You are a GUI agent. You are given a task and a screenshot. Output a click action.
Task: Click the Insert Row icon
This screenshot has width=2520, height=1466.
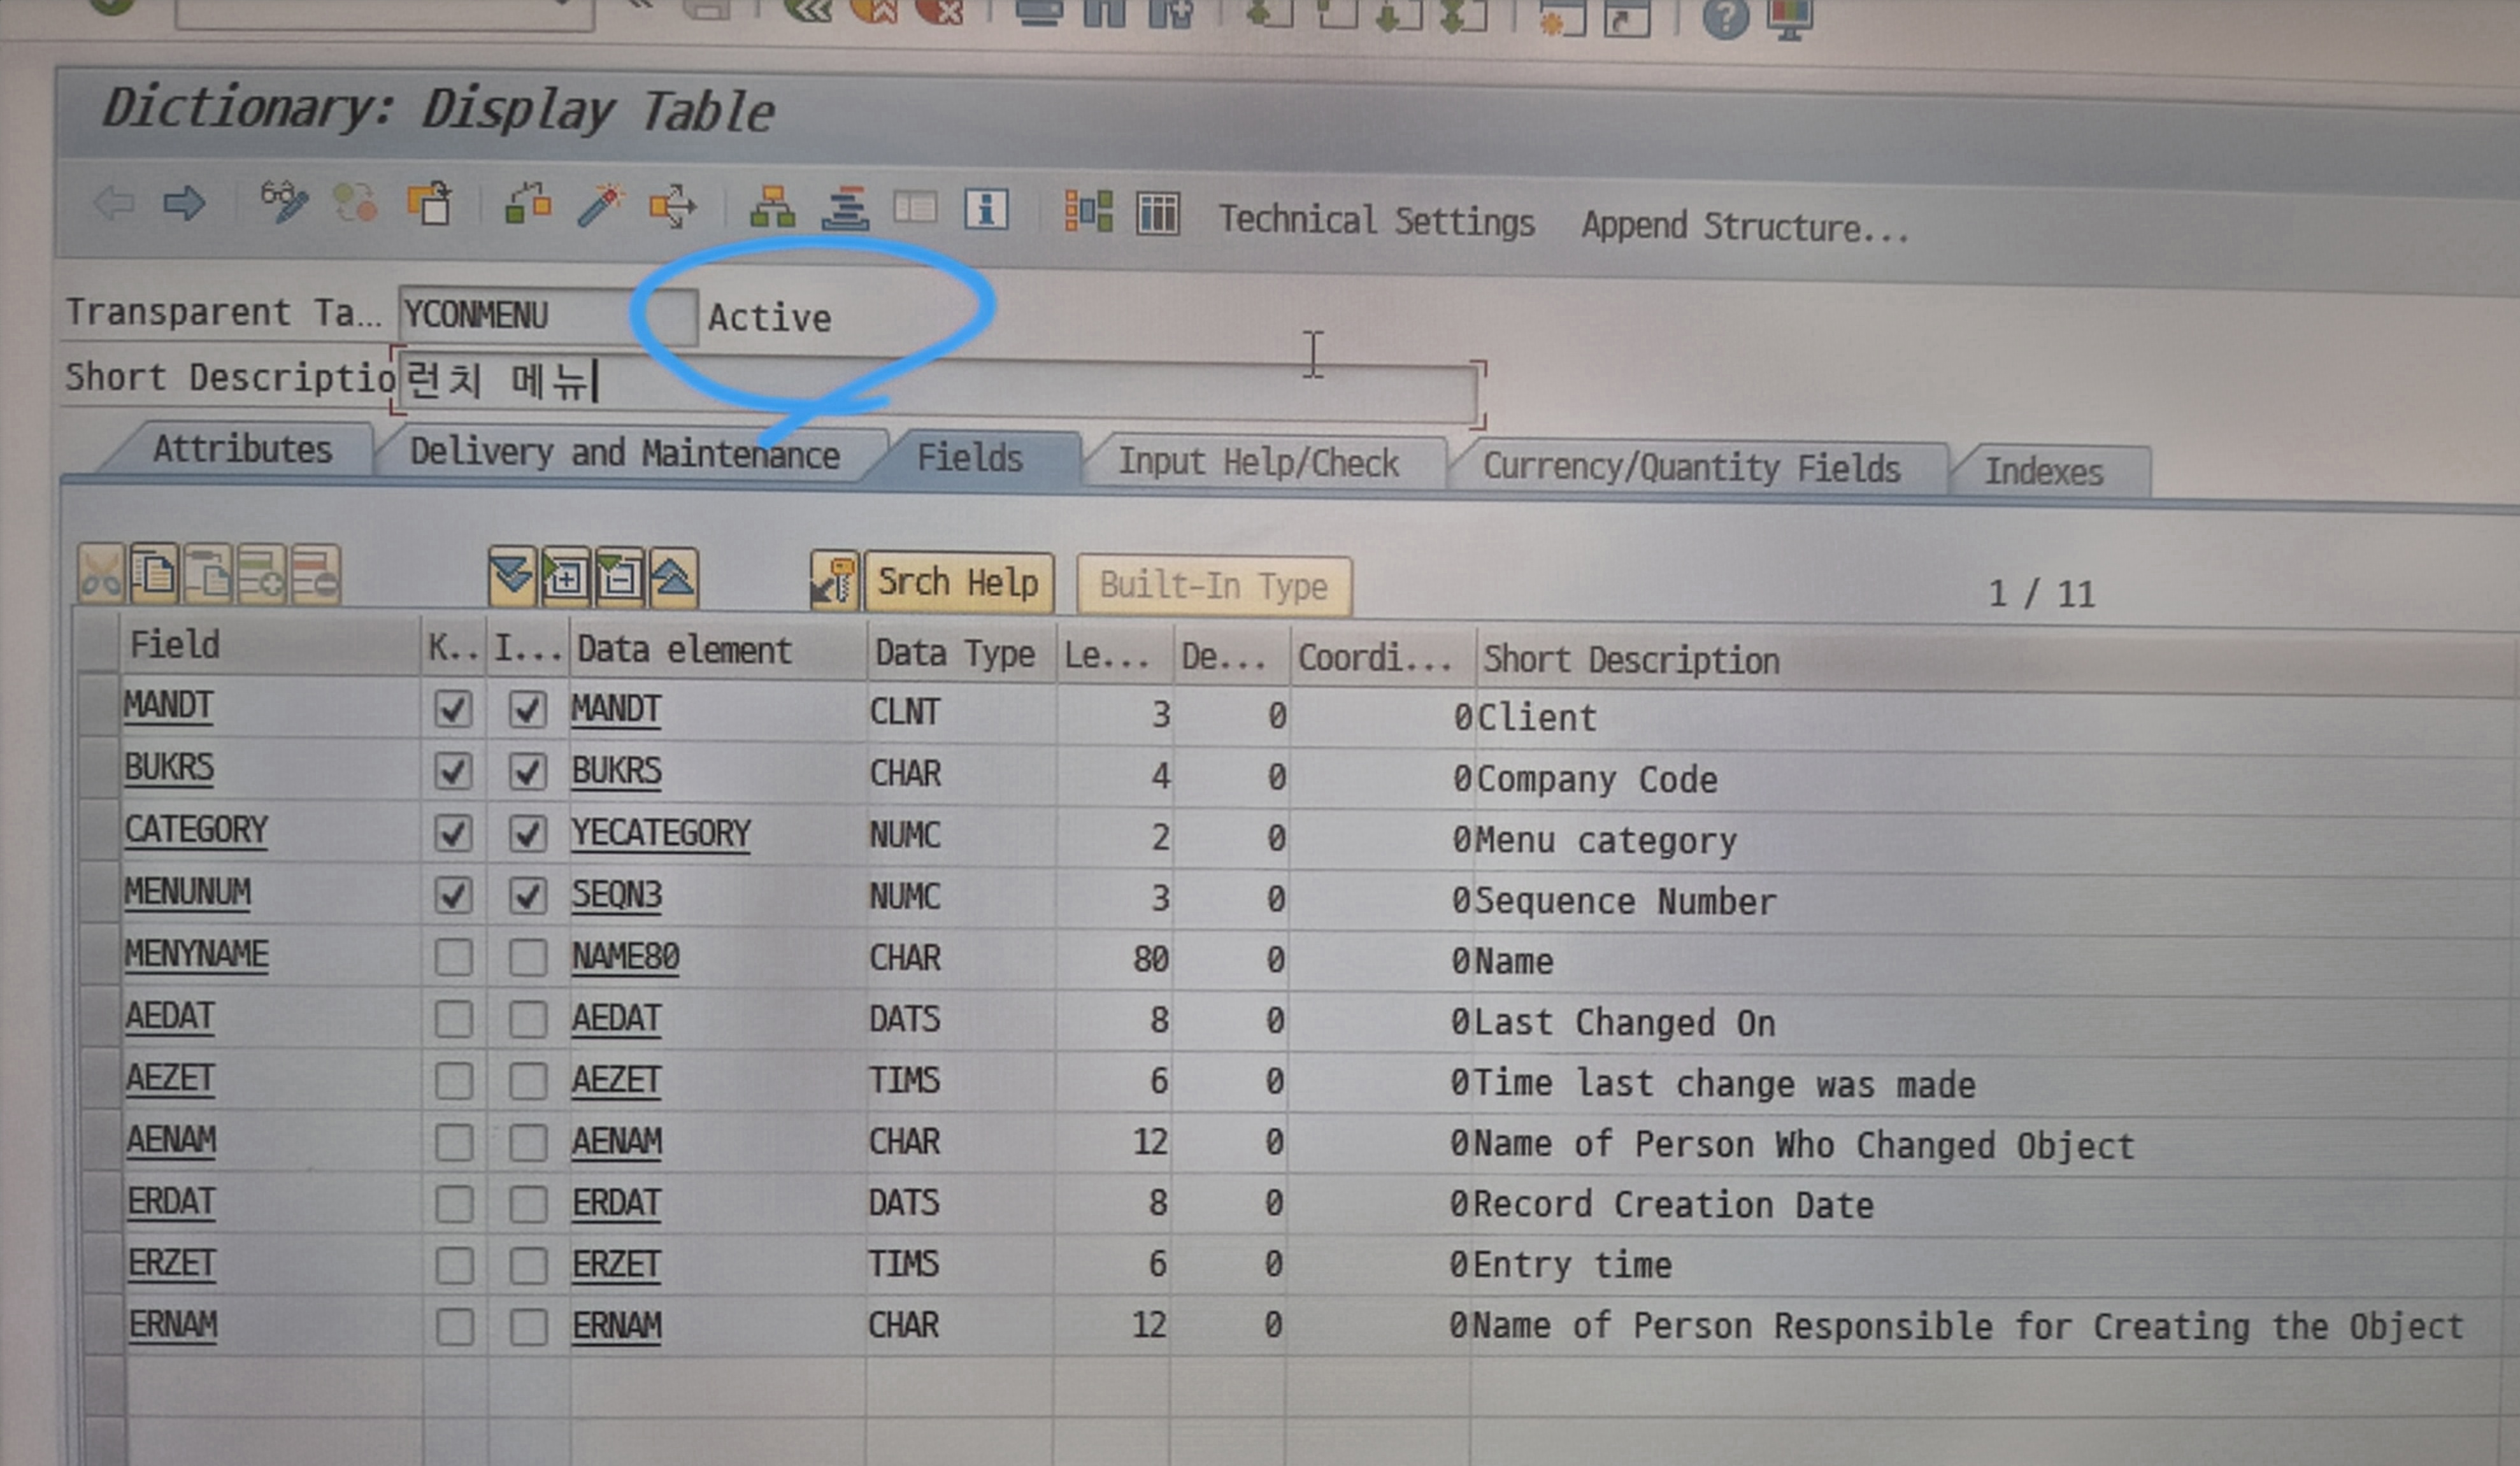click(x=261, y=575)
